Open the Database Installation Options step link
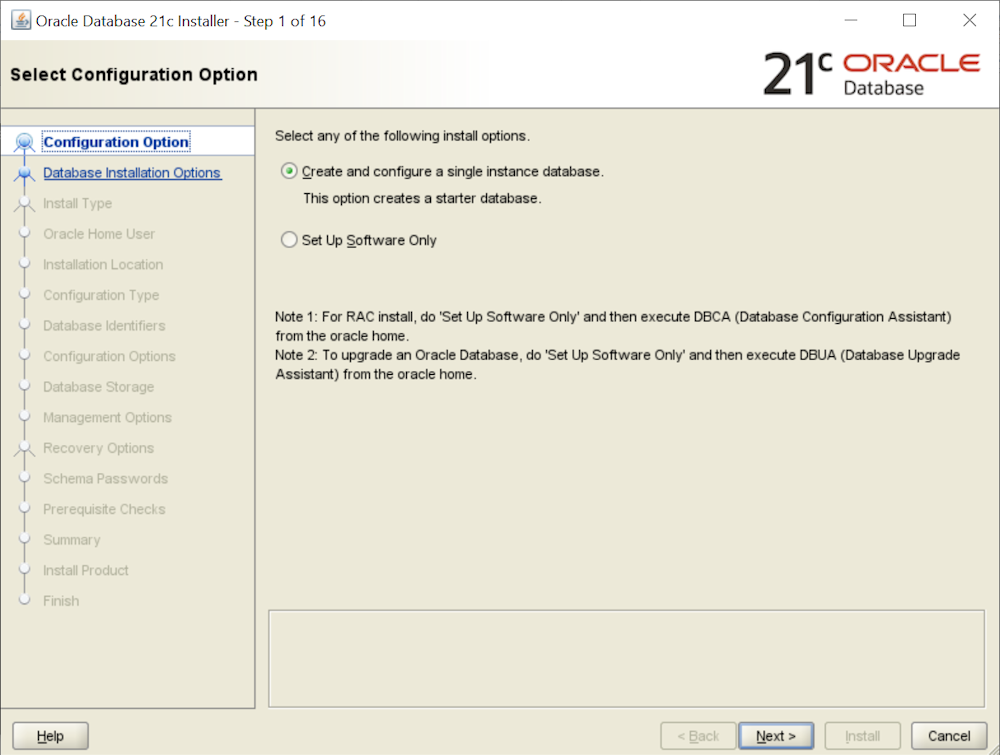 coord(132,173)
